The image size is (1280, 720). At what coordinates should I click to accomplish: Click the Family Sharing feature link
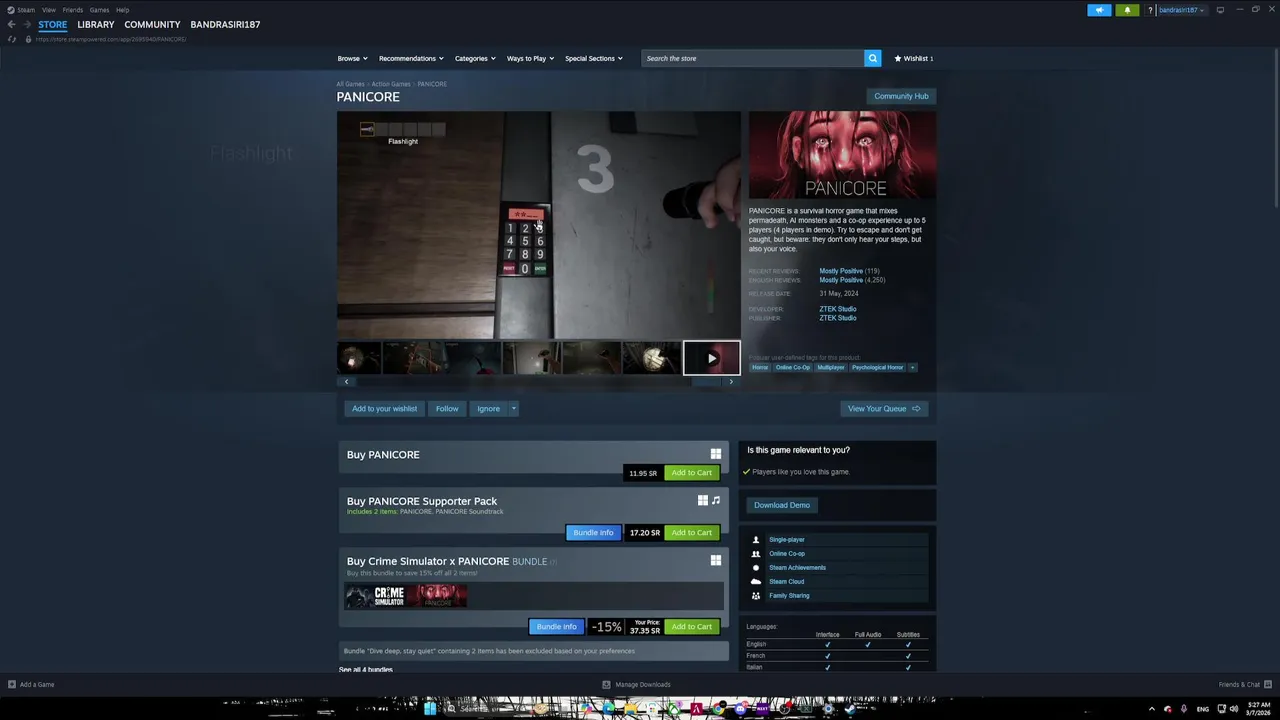pos(789,596)
